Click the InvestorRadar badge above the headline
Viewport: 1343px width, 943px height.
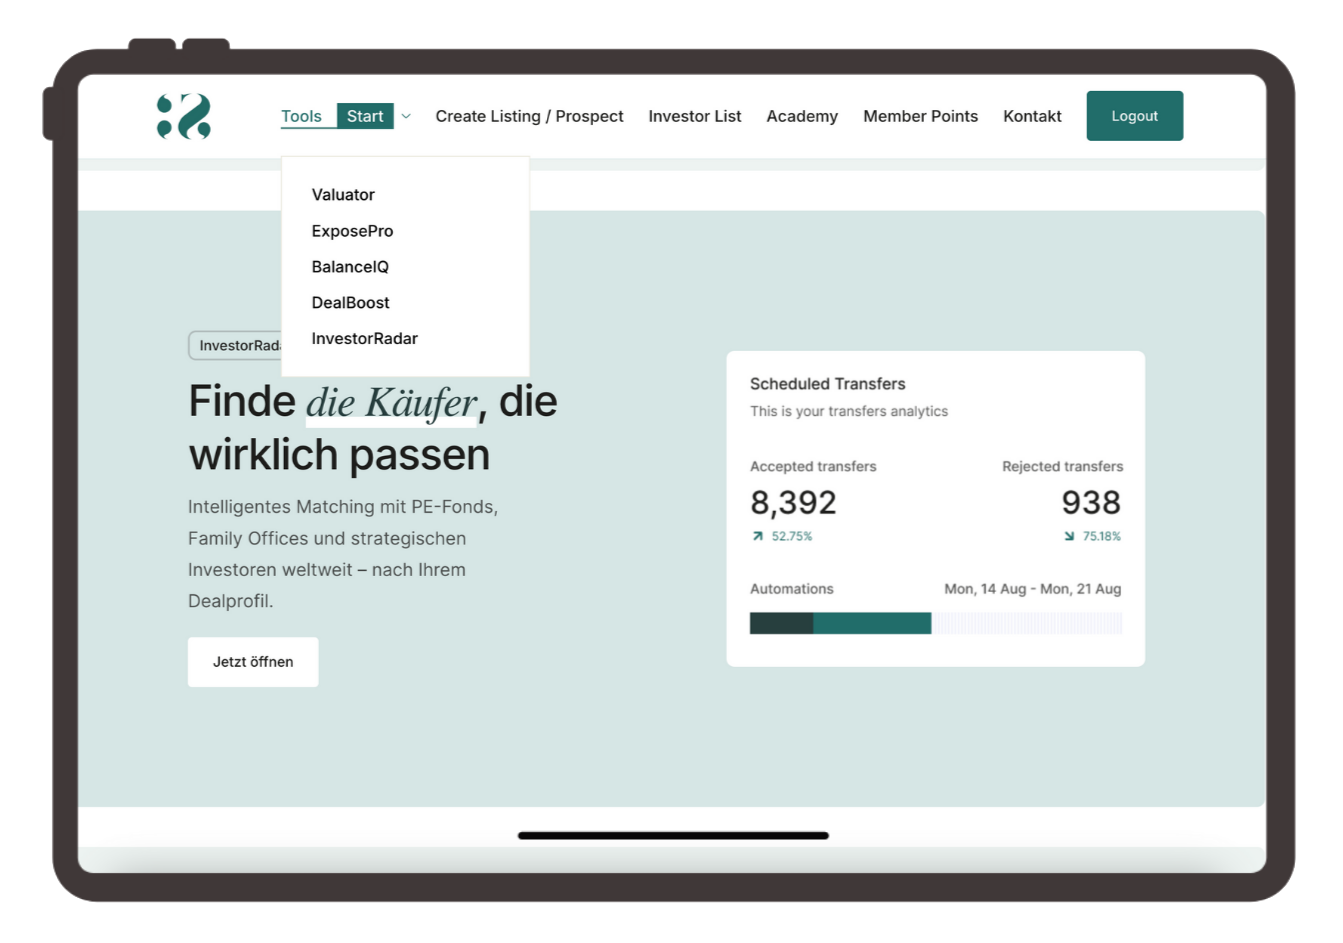pos(235,346)
